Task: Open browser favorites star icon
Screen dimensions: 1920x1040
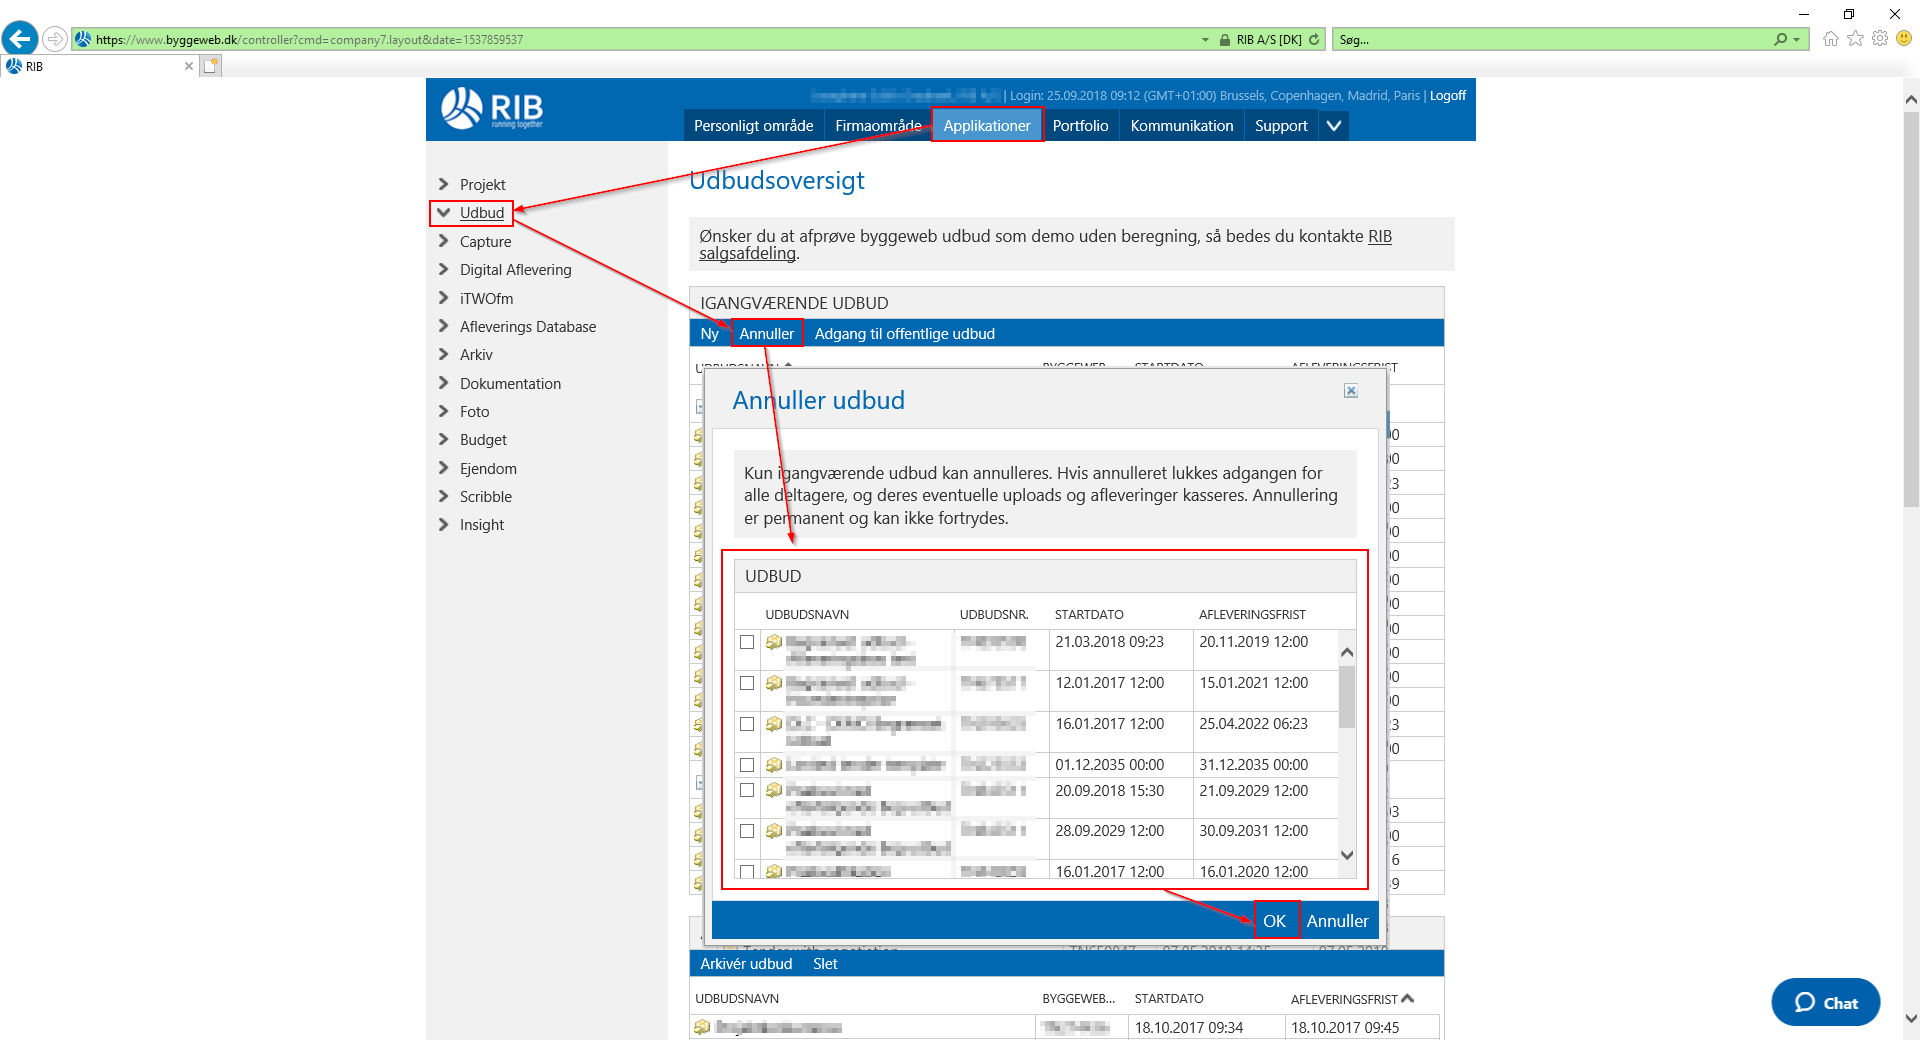Action: pyautogui.click(x=1855, y=39)
